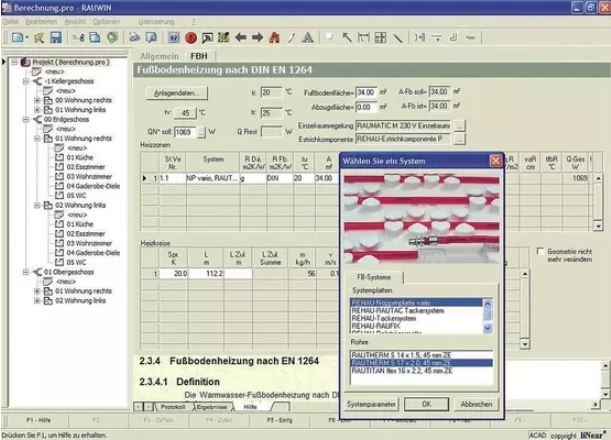Collapse the 02 Wohnung links node
Image resolution: width=611 pixels, height=440 pixels.
pyautogui.click(x=37, y=204)
